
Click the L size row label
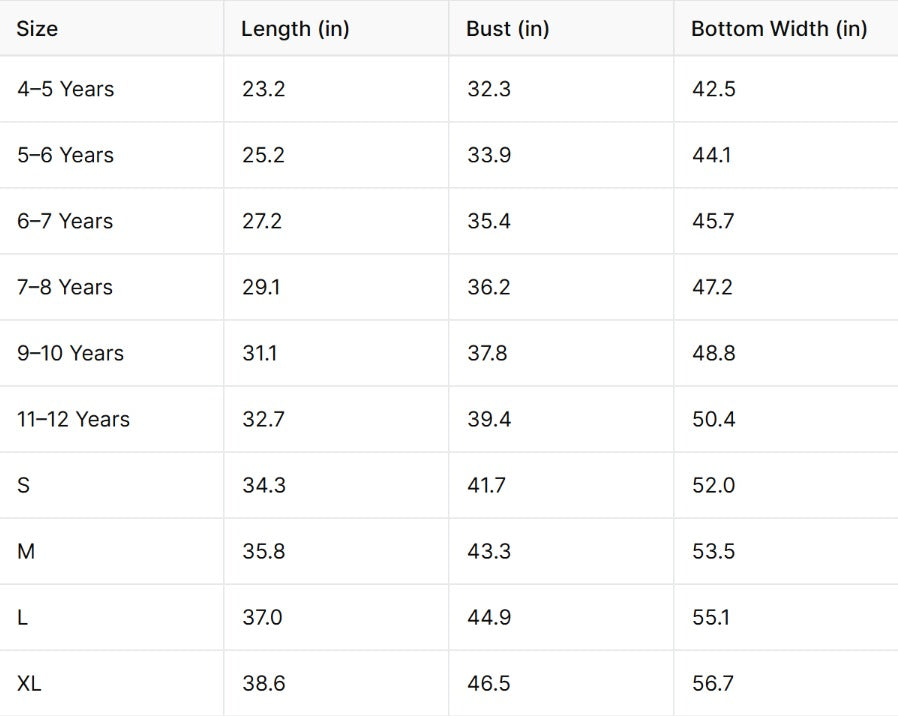coord(22,617)
